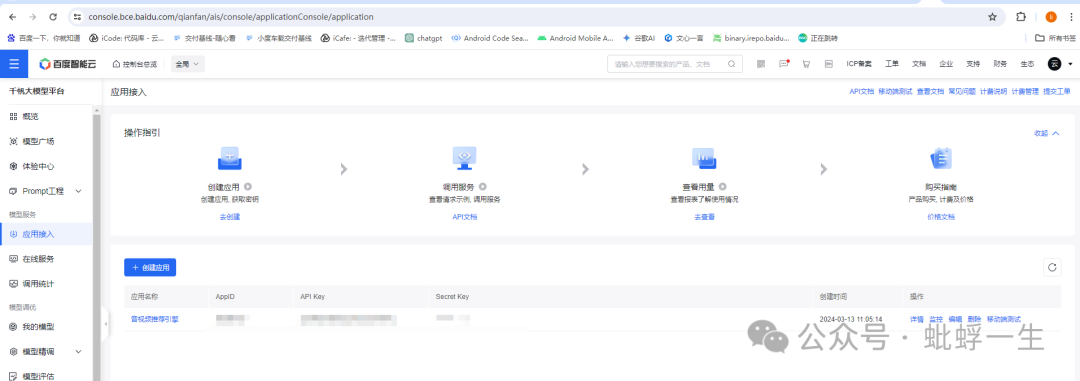Open the message notifications icon
This screenshot has height=381, width=1080.
[x=784, y=63]
